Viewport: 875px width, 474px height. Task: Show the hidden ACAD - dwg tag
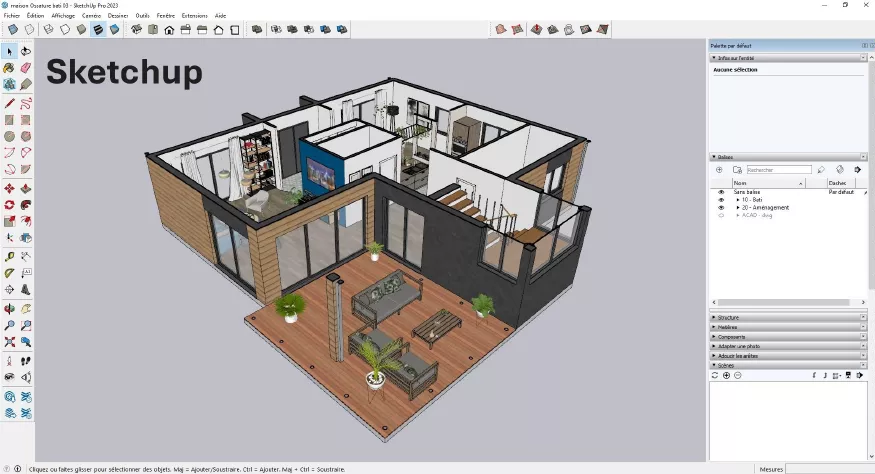[720, 215]
